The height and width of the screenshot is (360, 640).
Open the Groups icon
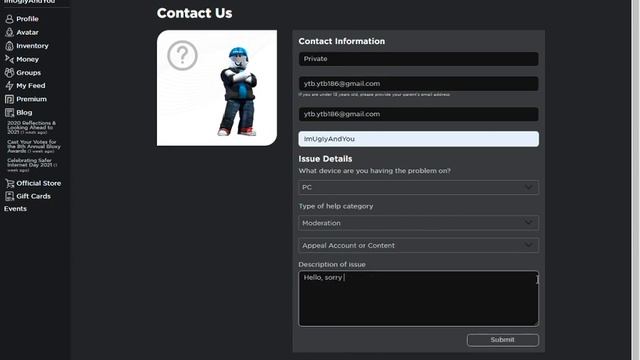coord(9,73)
